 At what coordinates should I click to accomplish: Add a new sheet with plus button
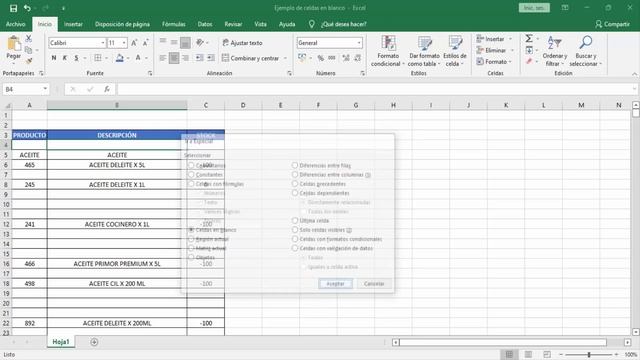(x=94, y=342)
